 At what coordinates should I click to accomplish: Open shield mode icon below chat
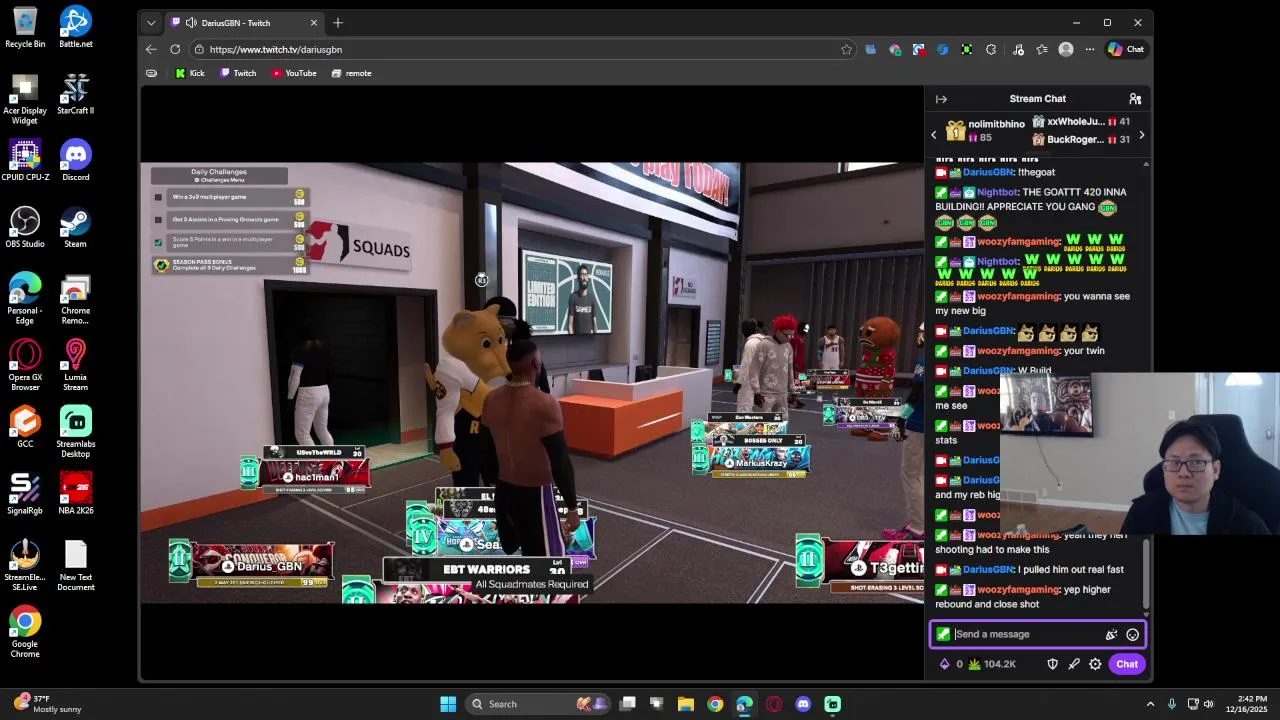(1052, 664)
